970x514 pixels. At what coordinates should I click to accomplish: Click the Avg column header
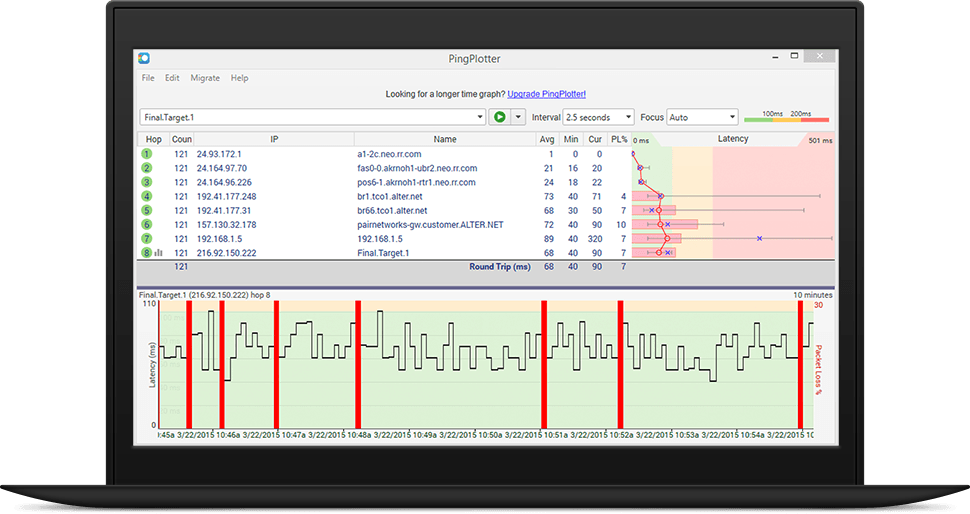coord(547,139)
